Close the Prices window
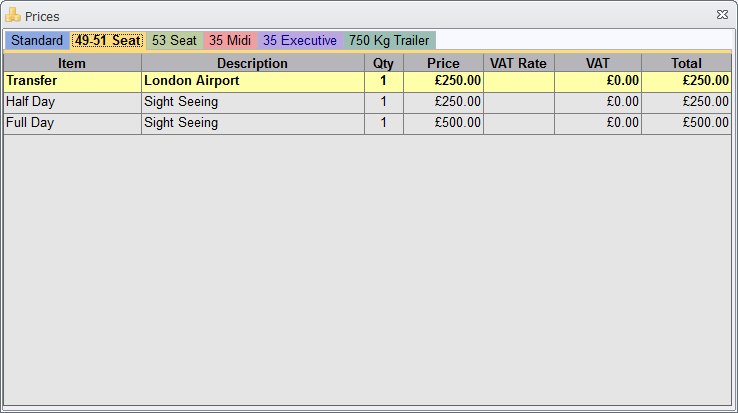Image resolution: width=738 pixels, height=413 pixels. (x=722, y=15)
